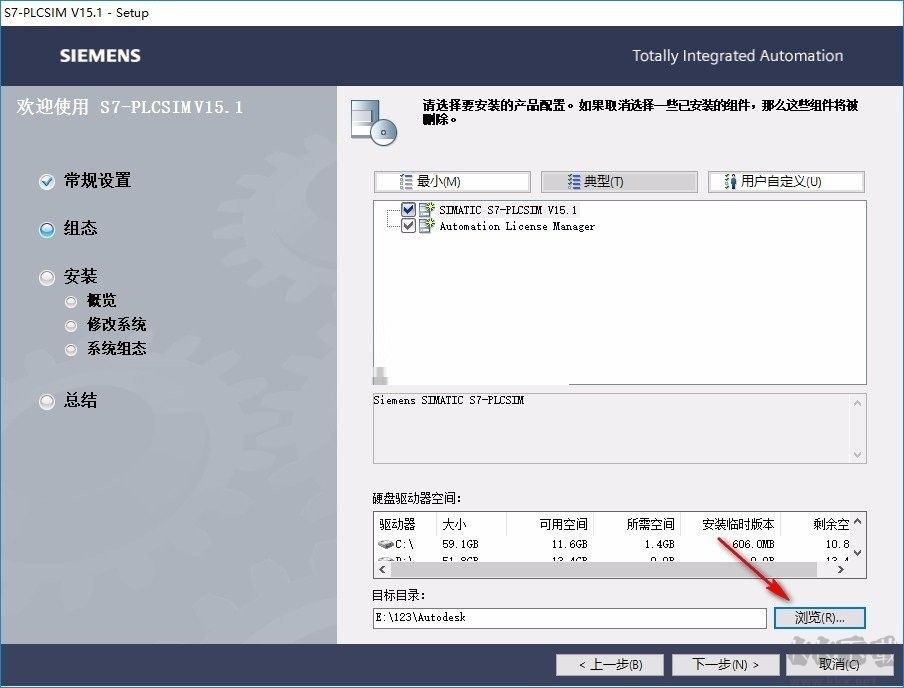Click the blue indicator beside 组态

coord(47,230)
